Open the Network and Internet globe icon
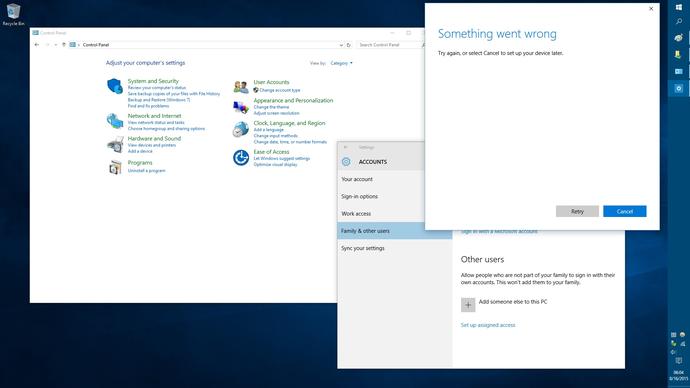Image resolution: width=690 pixels, height=388 pixels. tap(115, 121)
